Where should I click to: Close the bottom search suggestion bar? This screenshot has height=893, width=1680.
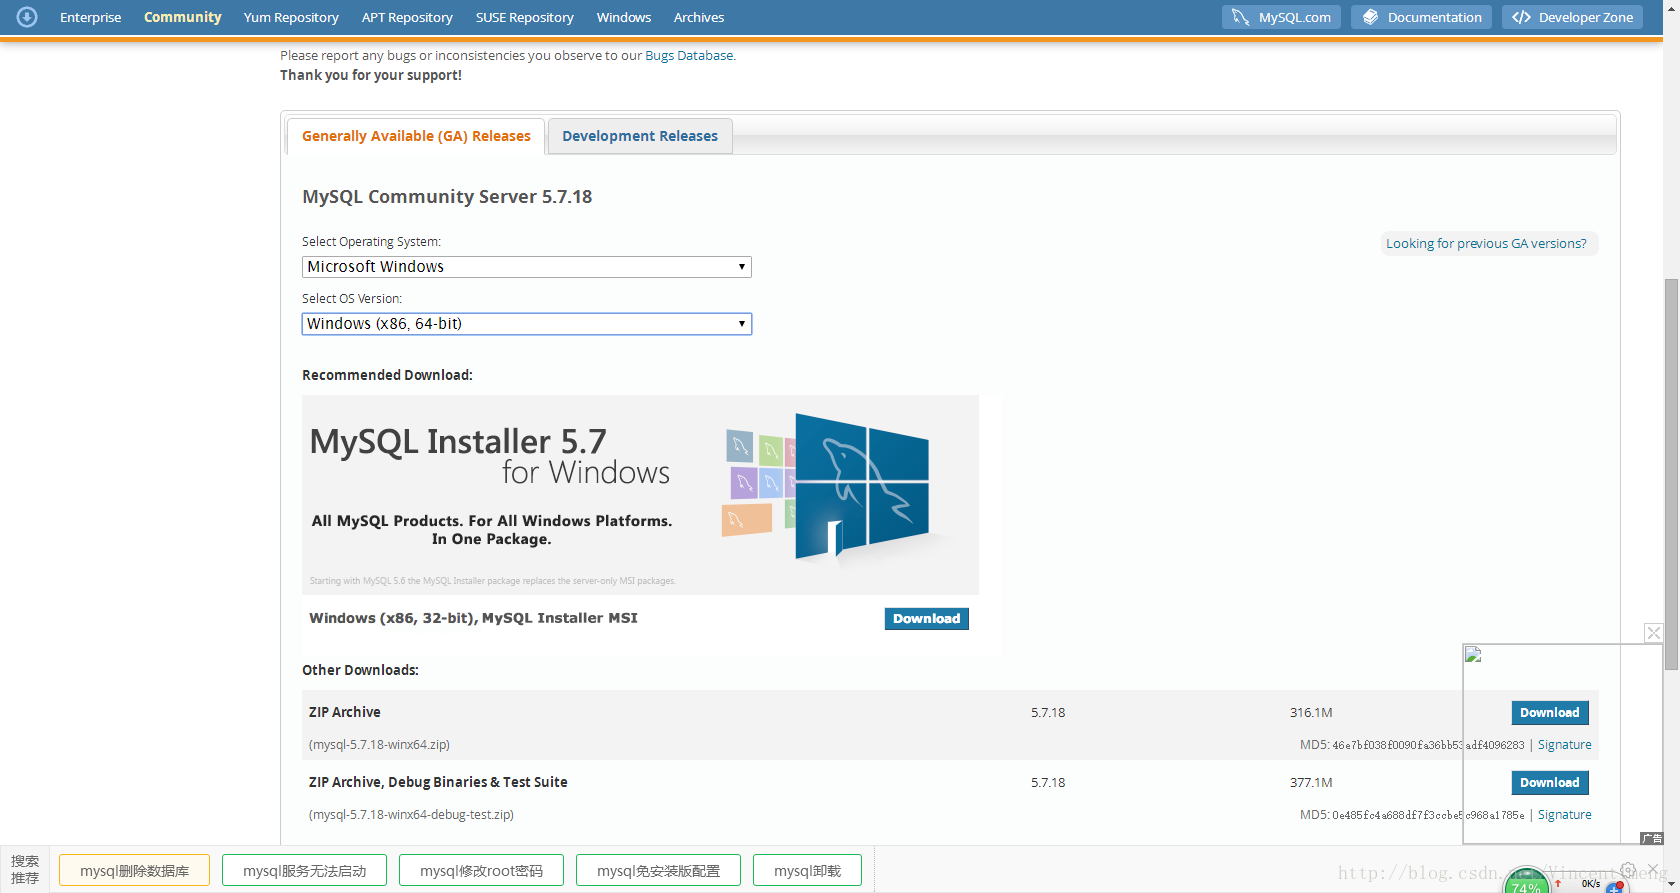[x=1653, y=869]
